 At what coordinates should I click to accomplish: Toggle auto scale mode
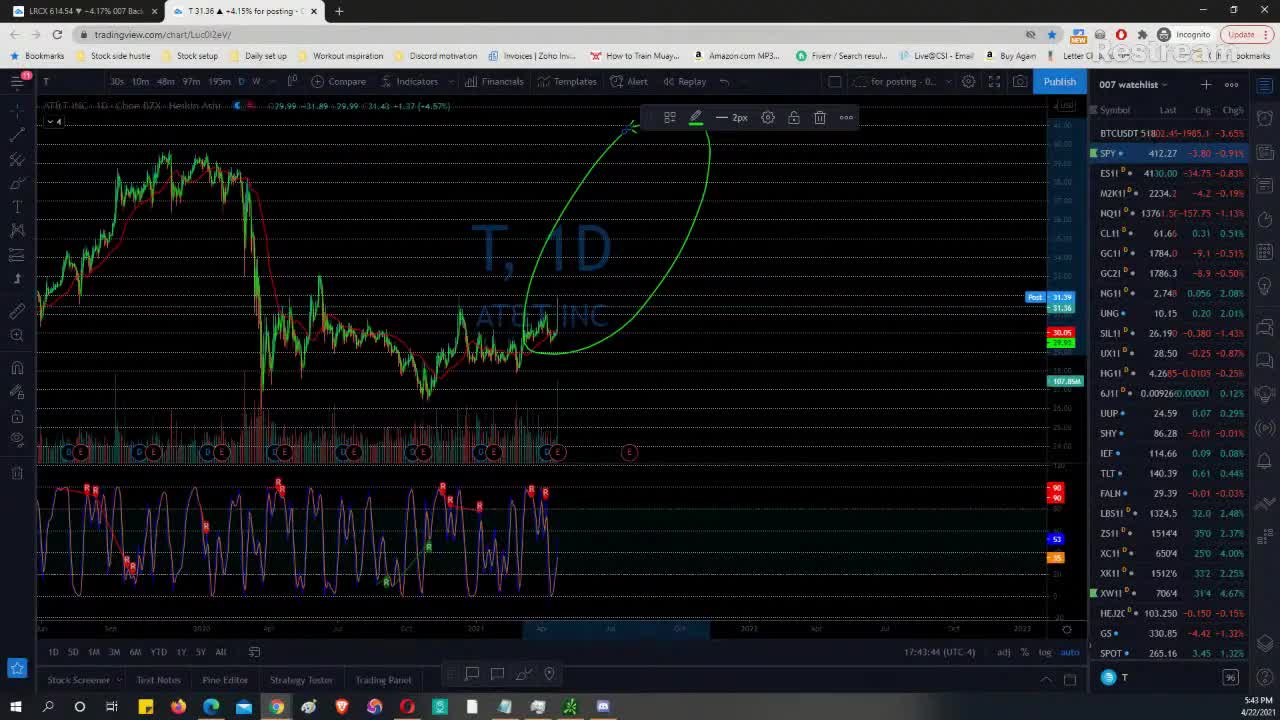(1070, 652)
